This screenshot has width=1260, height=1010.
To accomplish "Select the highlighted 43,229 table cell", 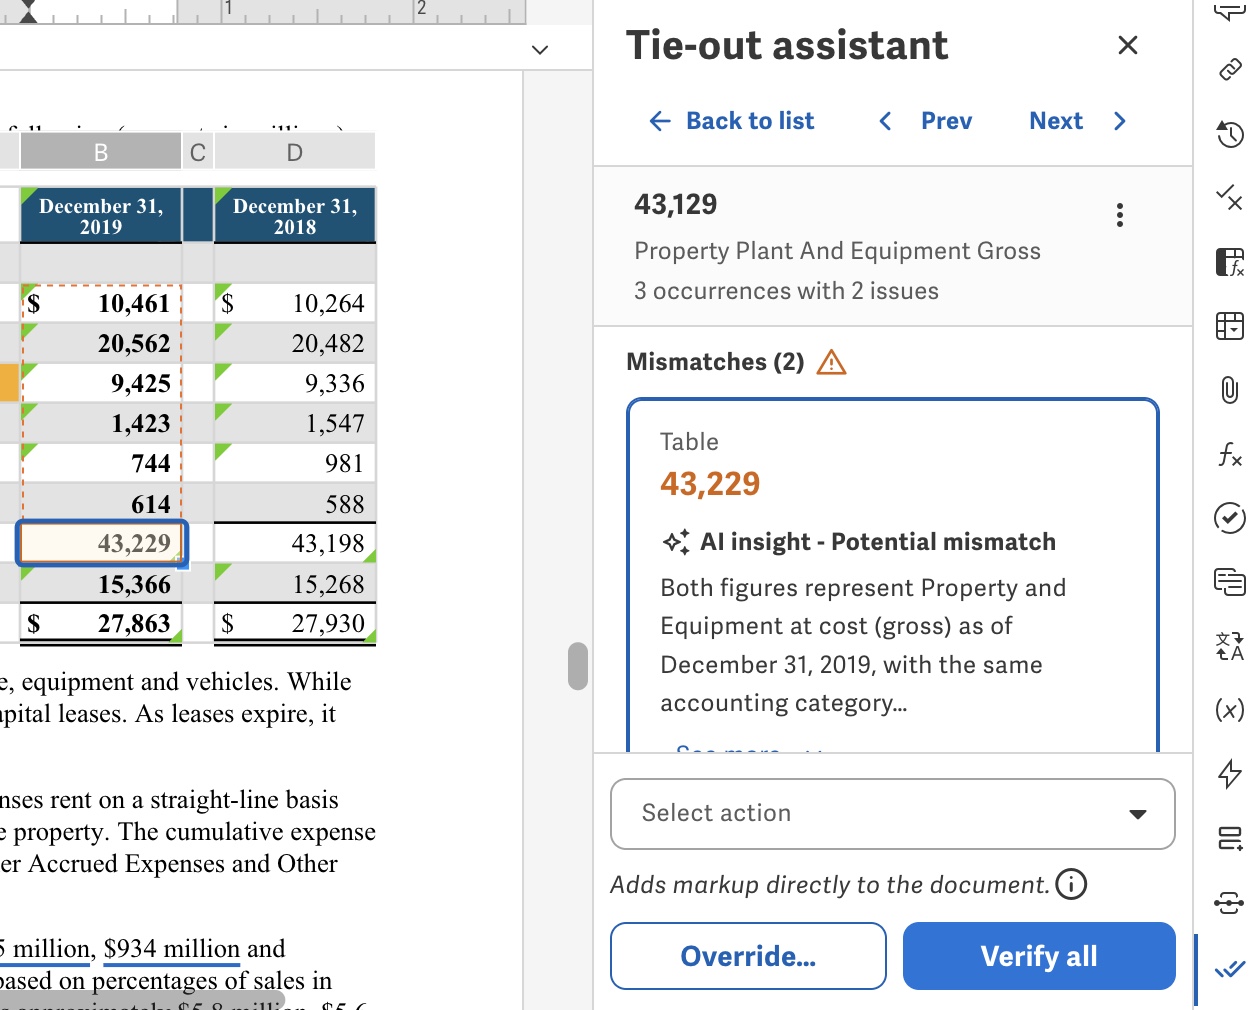I will tap(101, 543).
